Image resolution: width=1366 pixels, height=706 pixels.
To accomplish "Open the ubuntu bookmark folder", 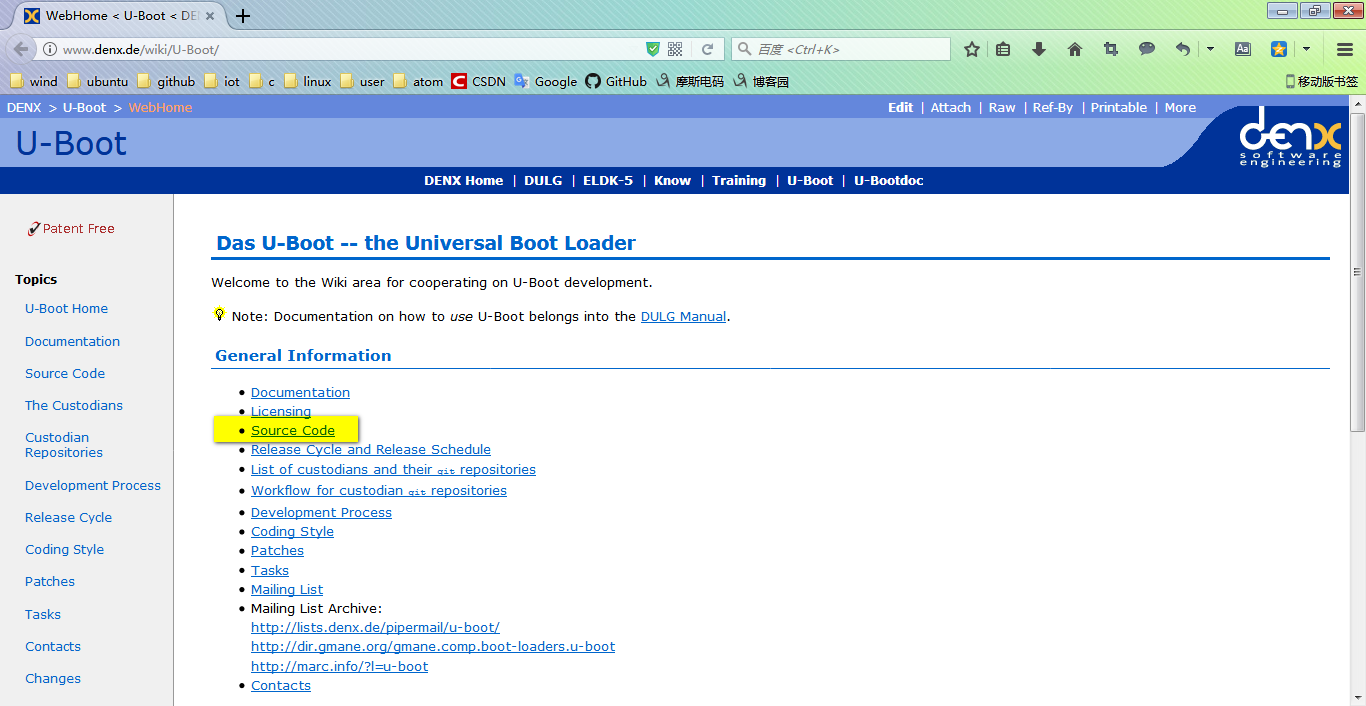I will (97, 81).
